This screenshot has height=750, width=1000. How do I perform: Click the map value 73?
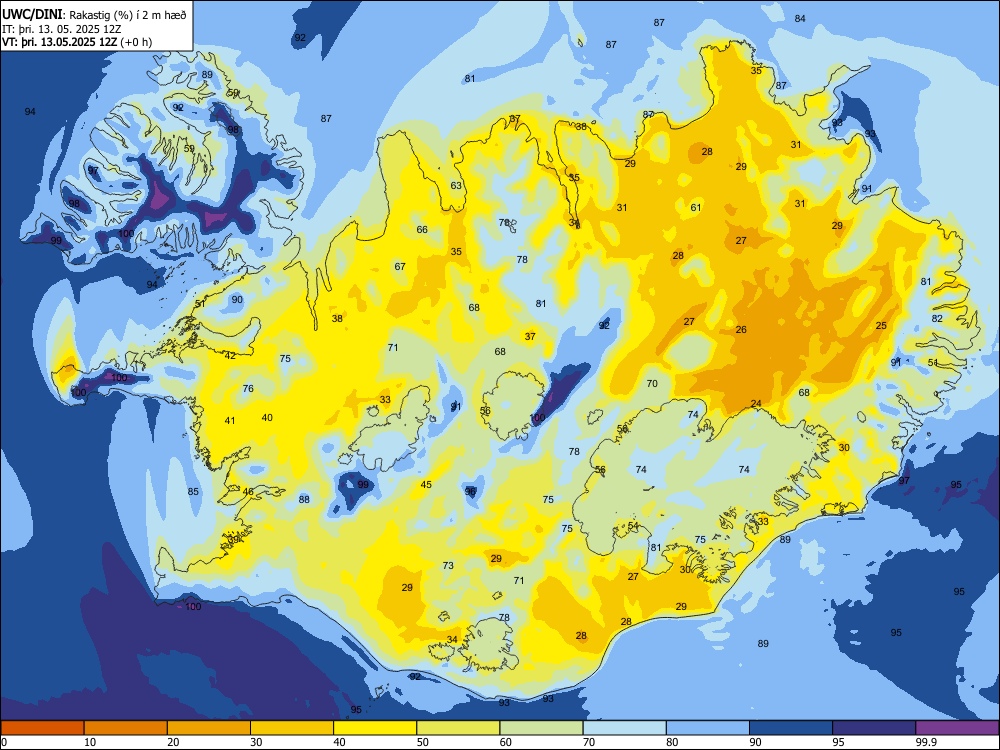[448, 566]
